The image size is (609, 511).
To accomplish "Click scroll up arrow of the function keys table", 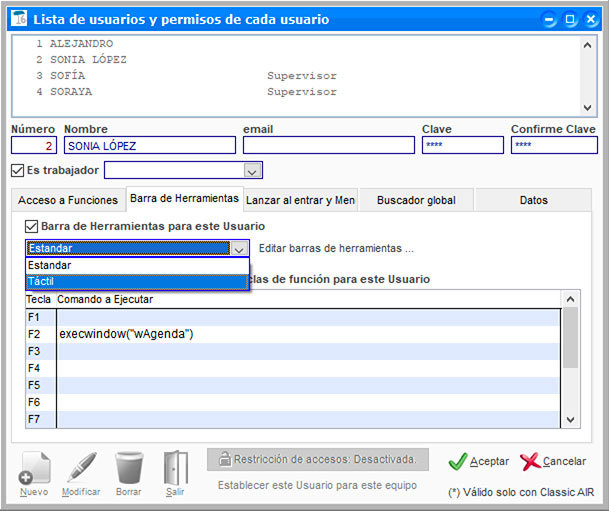I will click(570, 299).
